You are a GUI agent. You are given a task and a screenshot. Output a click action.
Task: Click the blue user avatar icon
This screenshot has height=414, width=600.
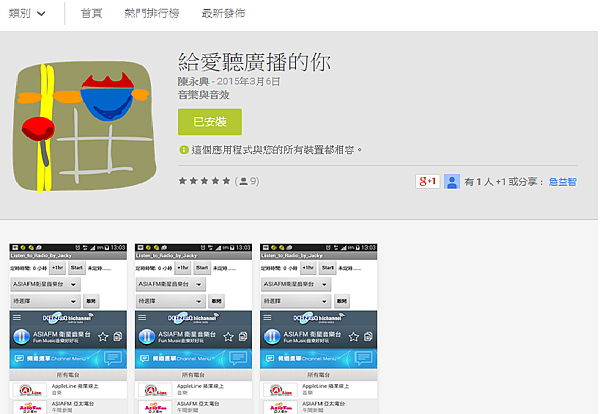[452, 181]
